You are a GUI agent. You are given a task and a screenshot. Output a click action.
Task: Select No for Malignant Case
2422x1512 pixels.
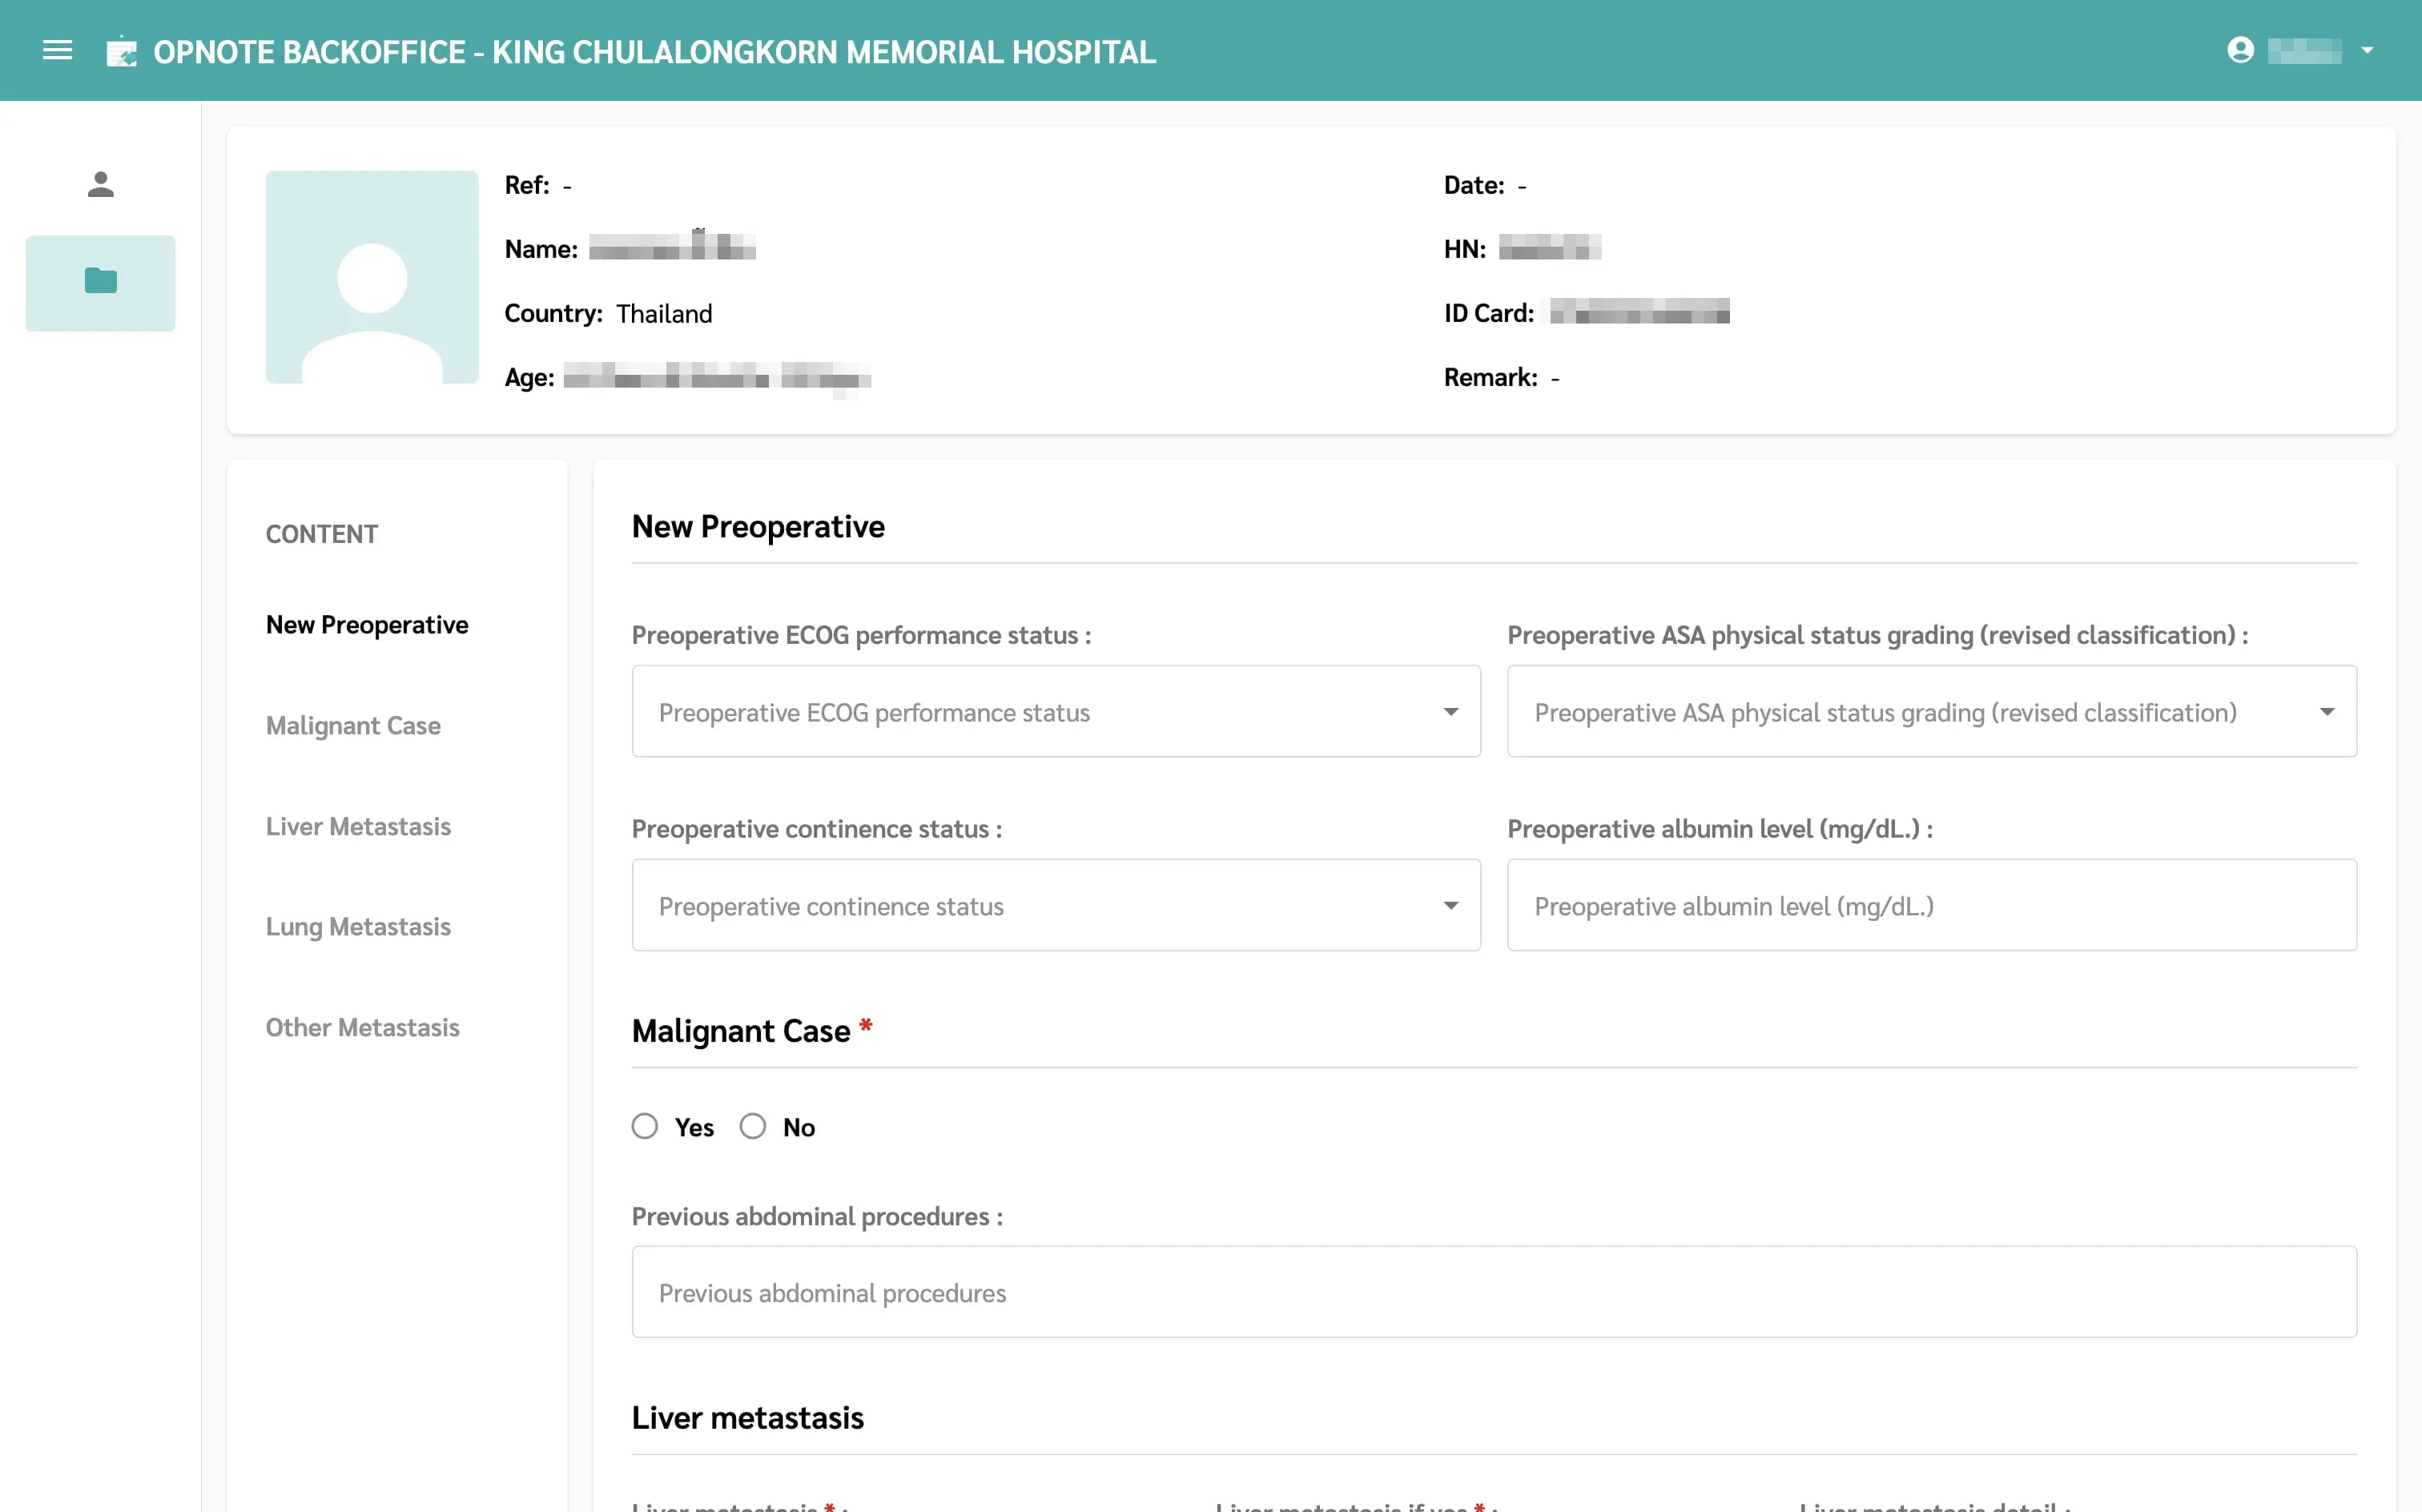(753, 1127)
